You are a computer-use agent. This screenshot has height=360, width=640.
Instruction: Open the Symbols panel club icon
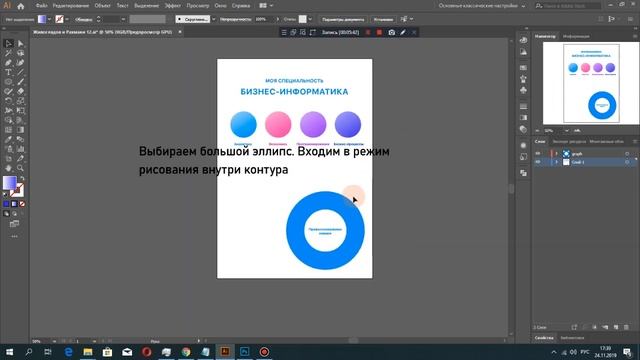point(524,90)
